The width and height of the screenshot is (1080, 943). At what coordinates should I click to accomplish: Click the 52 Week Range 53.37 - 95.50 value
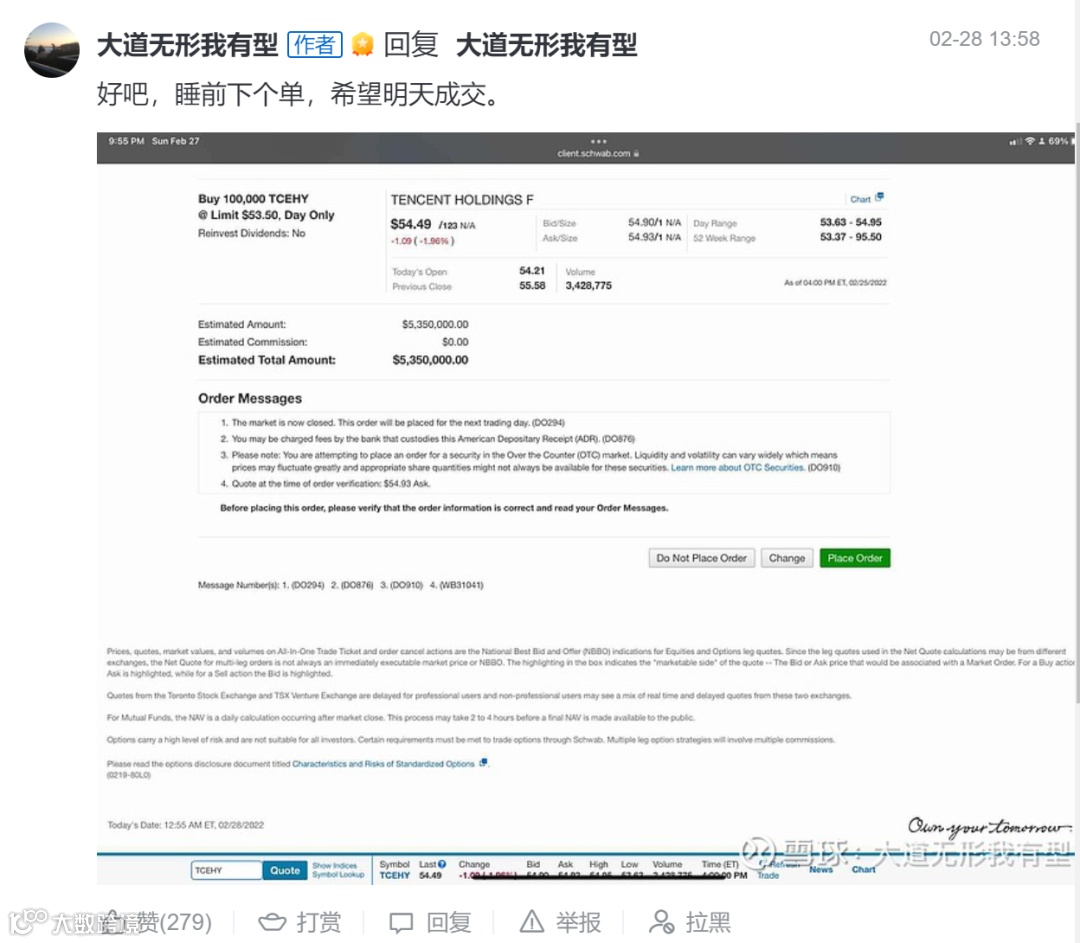tap(851, 237)
